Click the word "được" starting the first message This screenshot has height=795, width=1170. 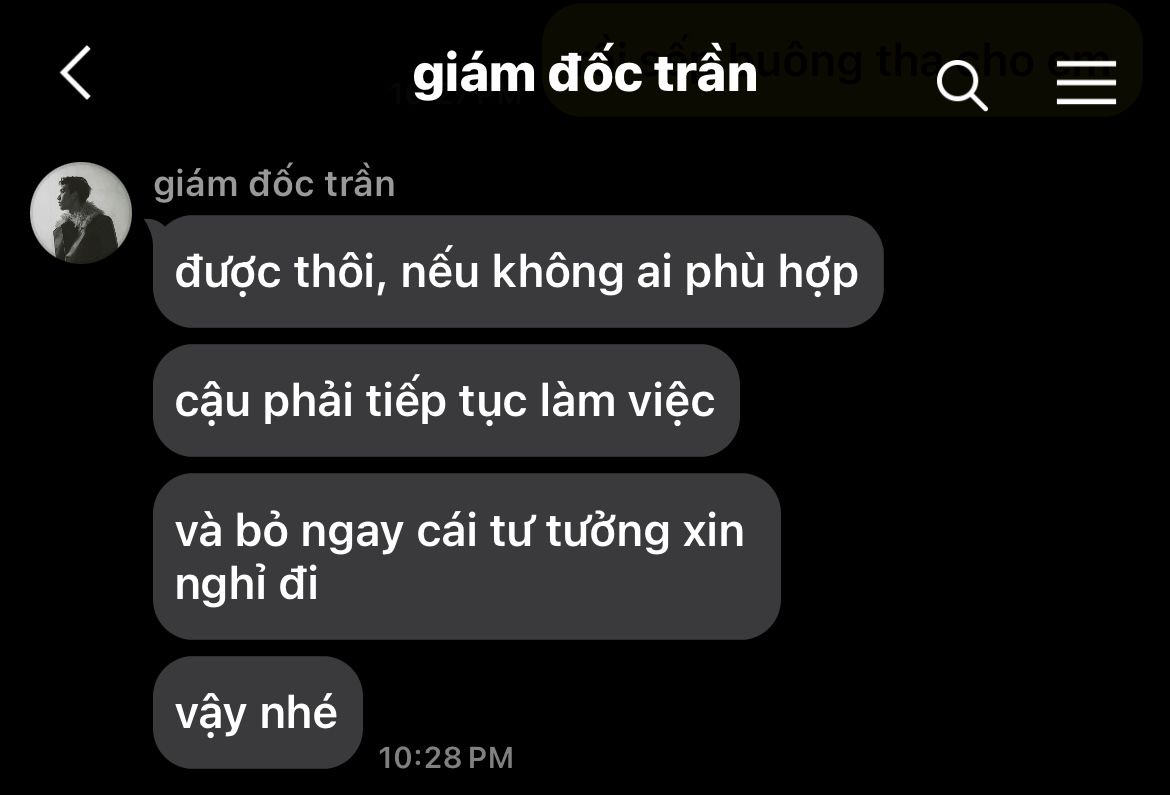(228, 272)
